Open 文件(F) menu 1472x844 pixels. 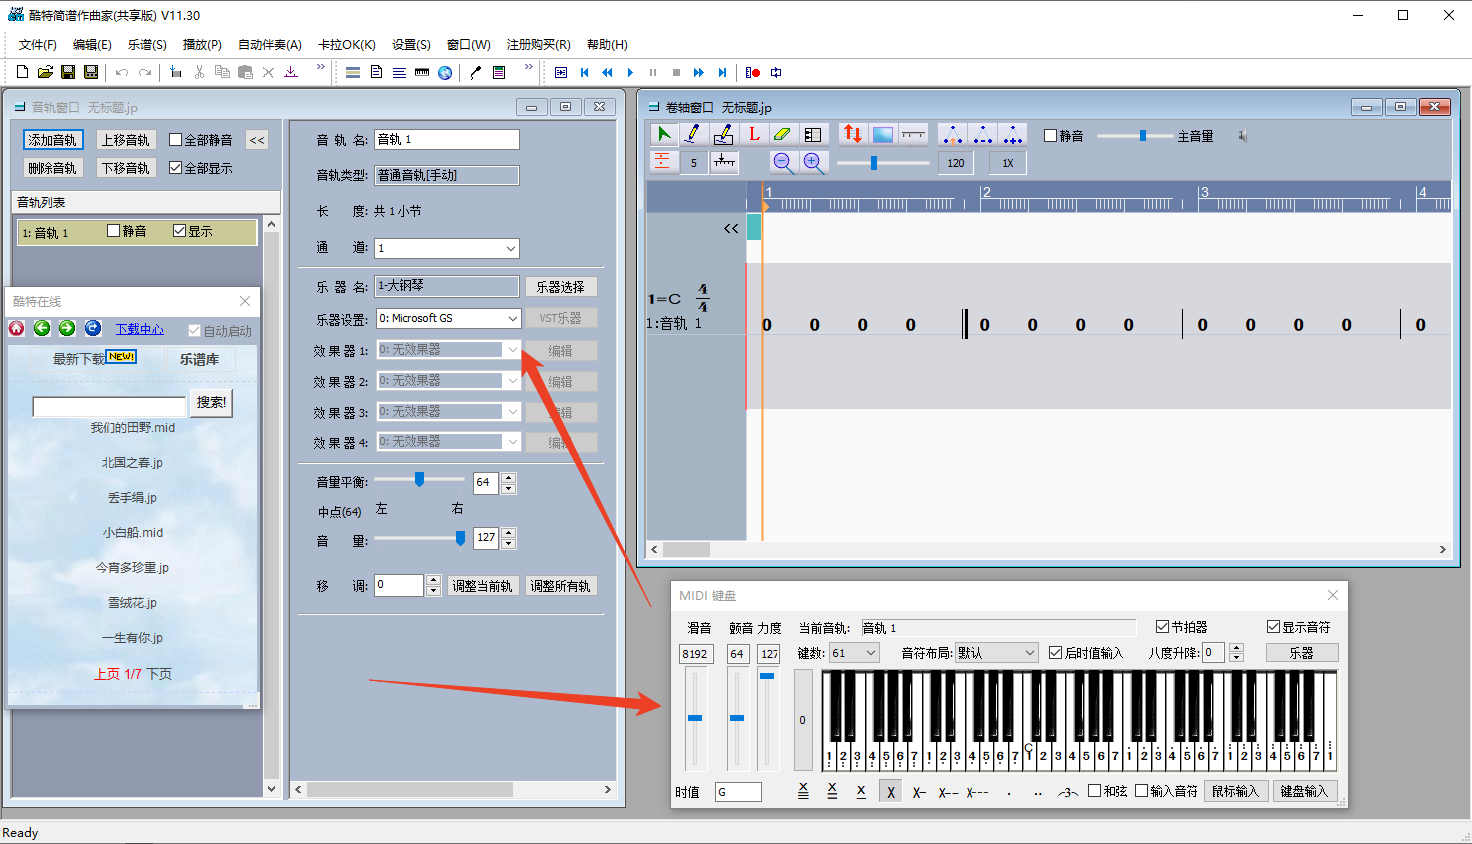(38, 44)
